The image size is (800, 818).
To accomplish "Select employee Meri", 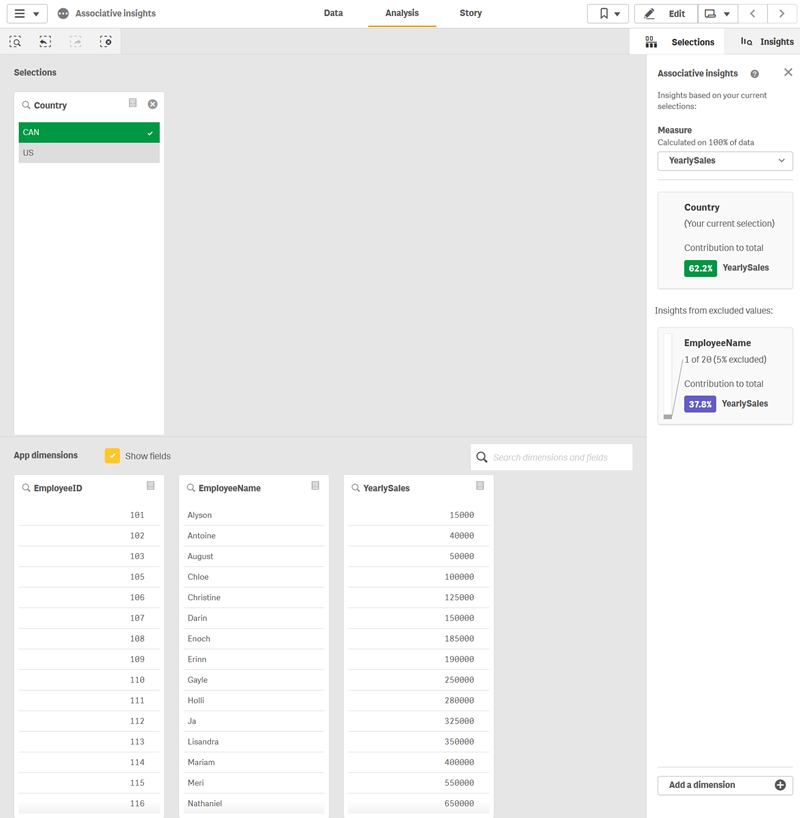I will coord(254,783).
